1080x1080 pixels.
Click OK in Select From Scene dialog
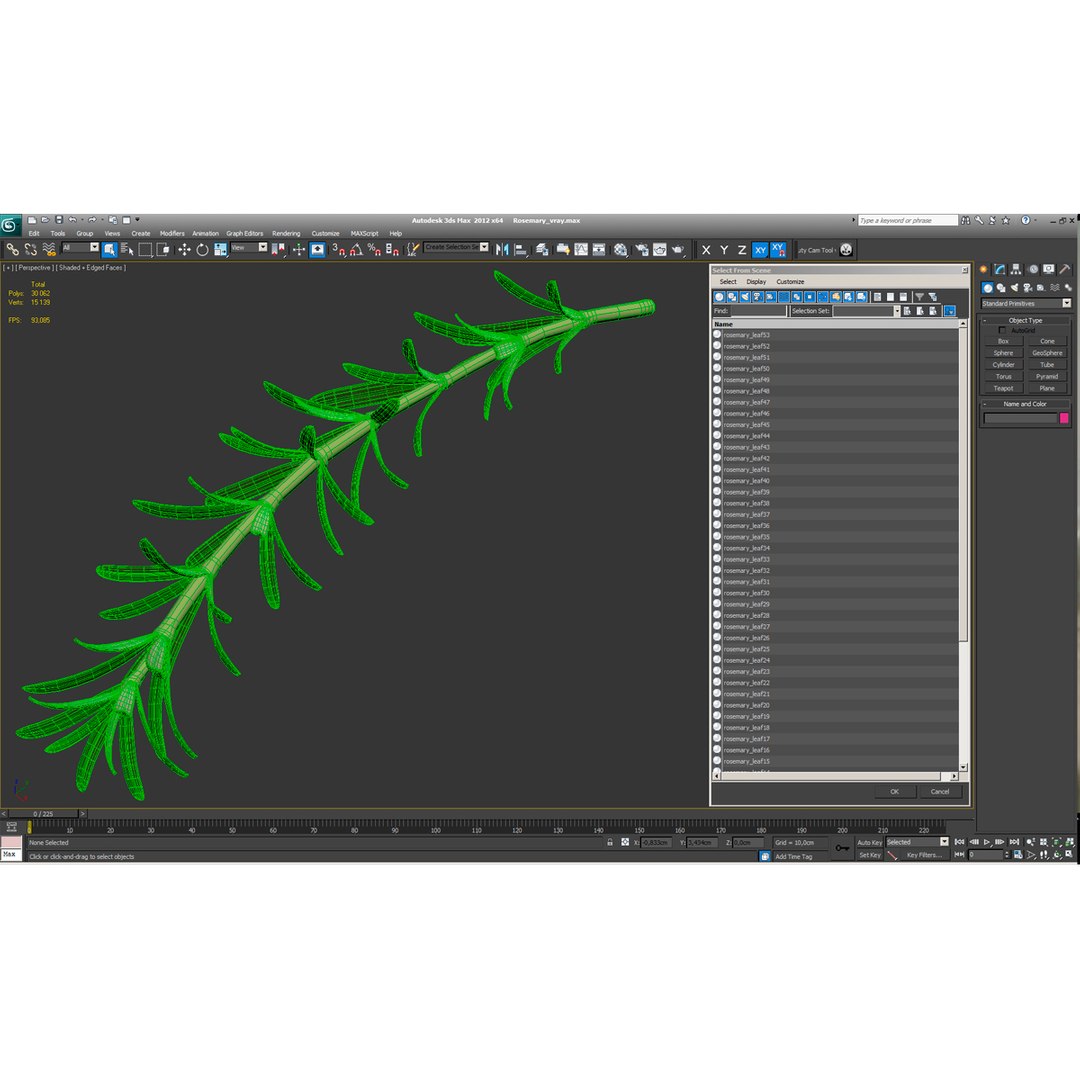tap(894, 791)
